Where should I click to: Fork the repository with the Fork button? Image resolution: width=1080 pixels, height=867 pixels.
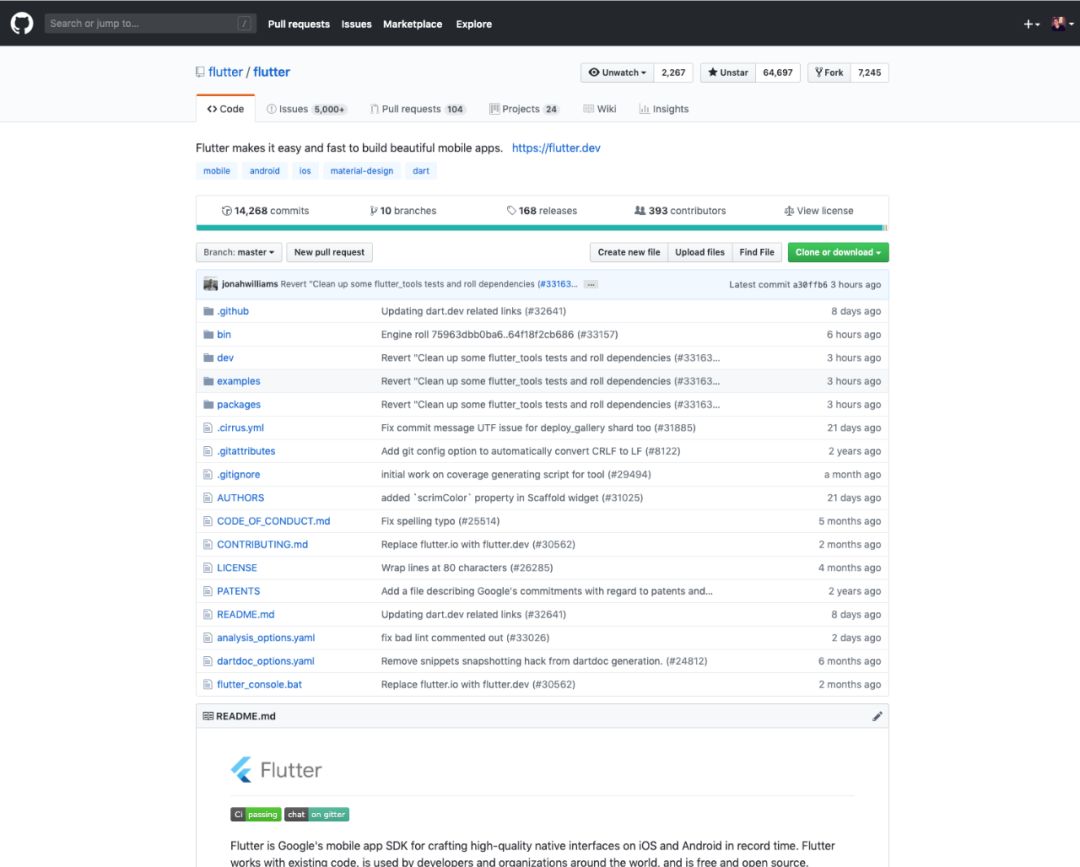pyautogui.click(x=829, y=73)
